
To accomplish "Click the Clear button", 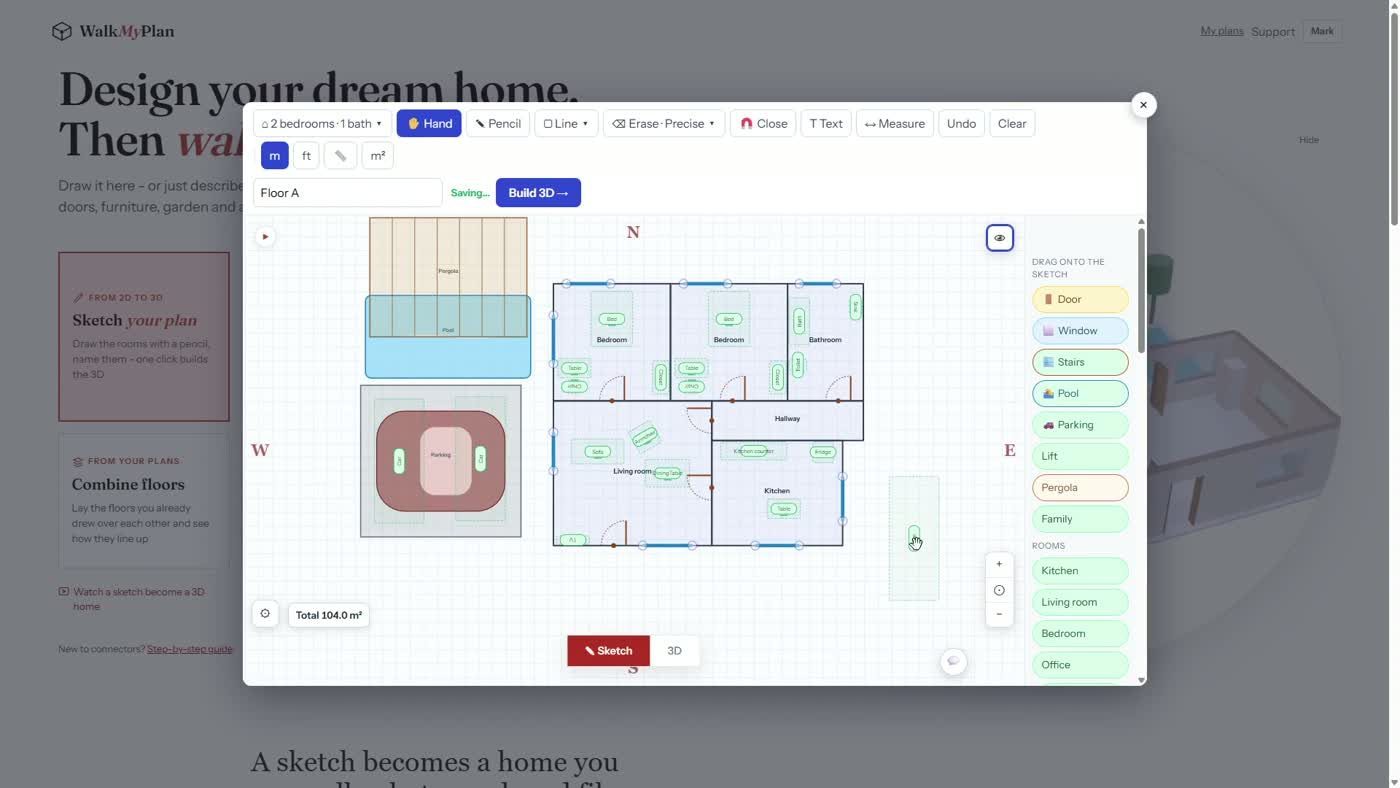I will coord(1012,123).
